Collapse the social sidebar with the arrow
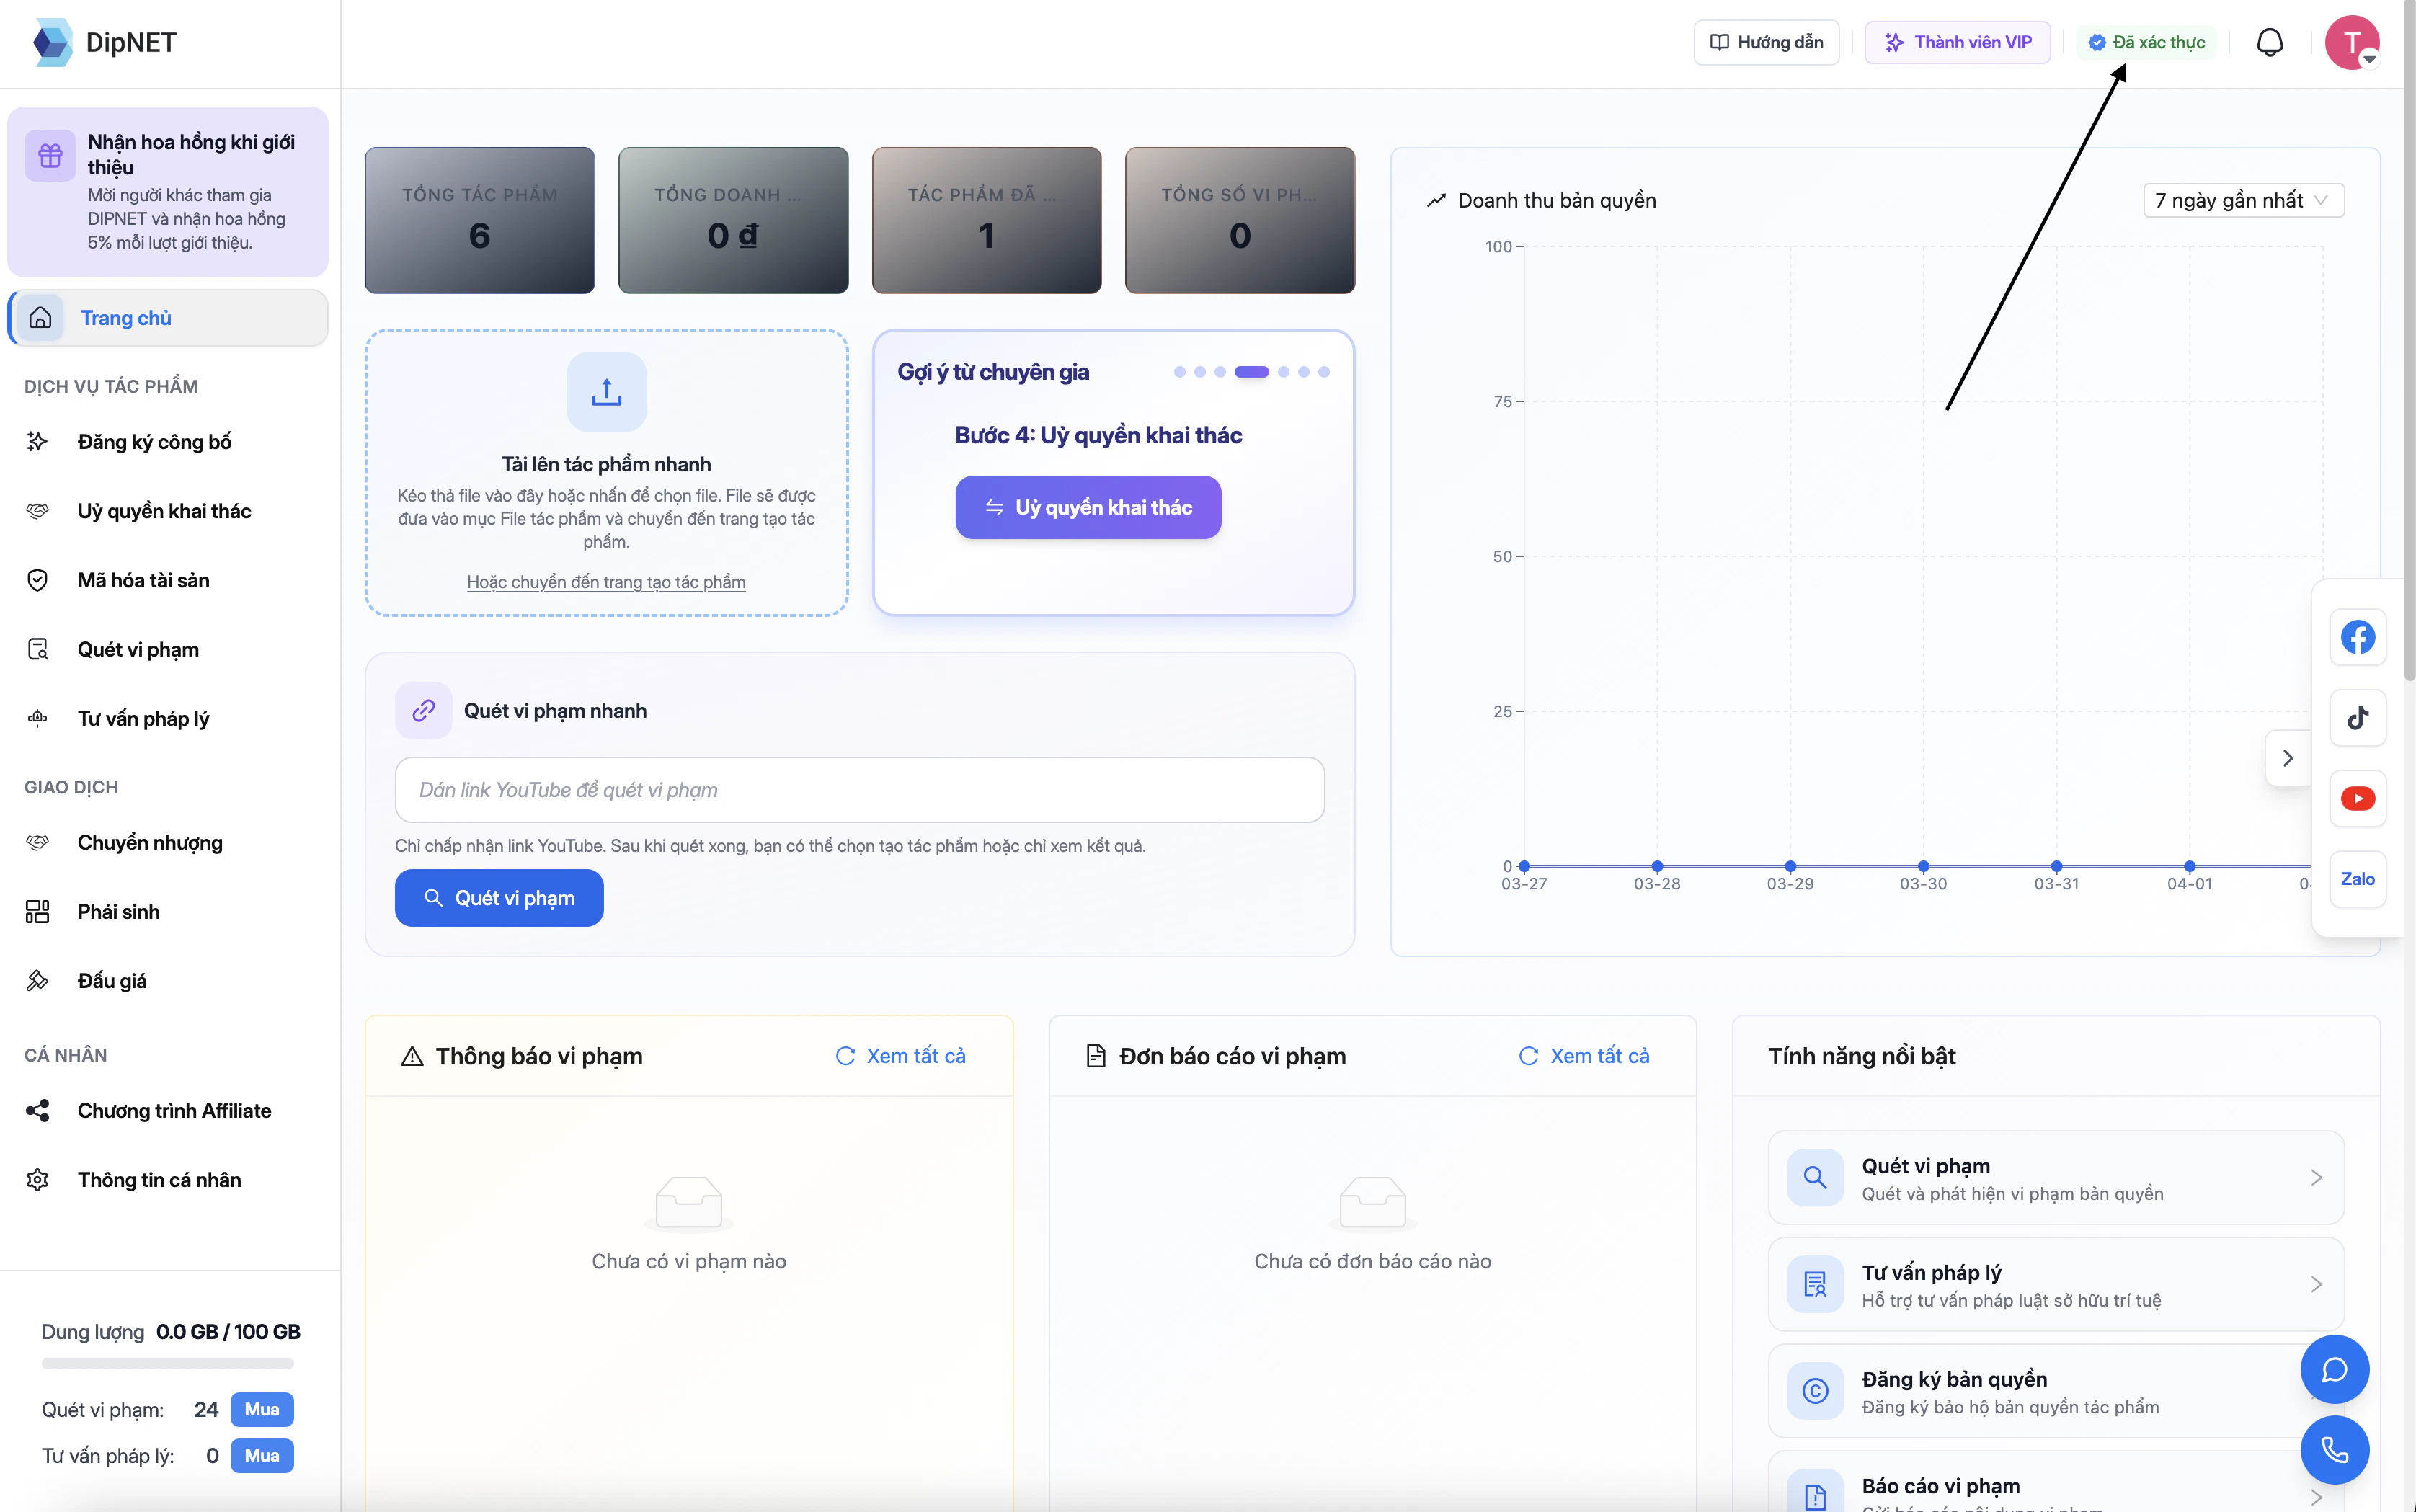Image resolution: width=2416 pixels, height=1512 pixels. (2288, 758)
